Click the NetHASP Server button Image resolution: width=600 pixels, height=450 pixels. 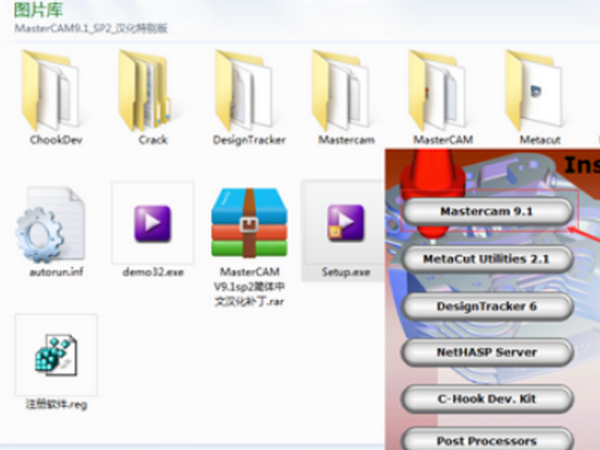[487, 352]
